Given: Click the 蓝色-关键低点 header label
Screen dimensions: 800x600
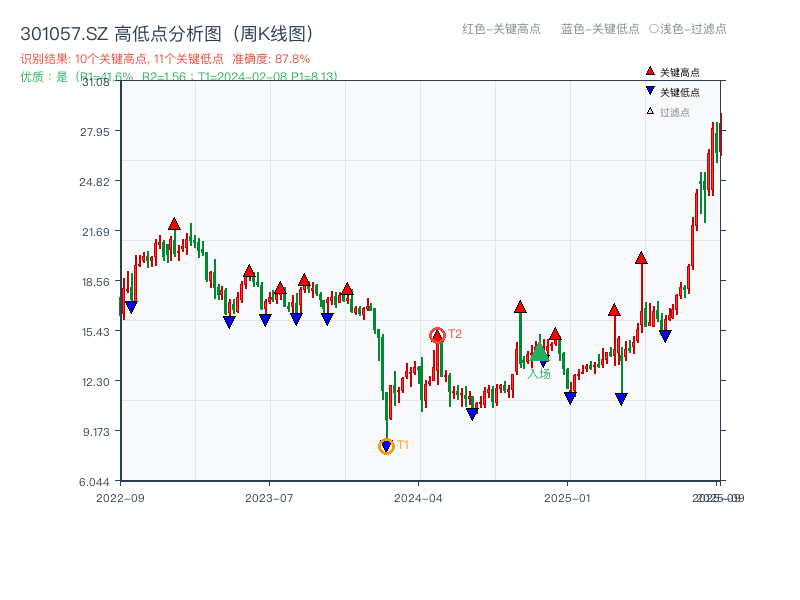Looking at the screenshot, I should (600, 29).
